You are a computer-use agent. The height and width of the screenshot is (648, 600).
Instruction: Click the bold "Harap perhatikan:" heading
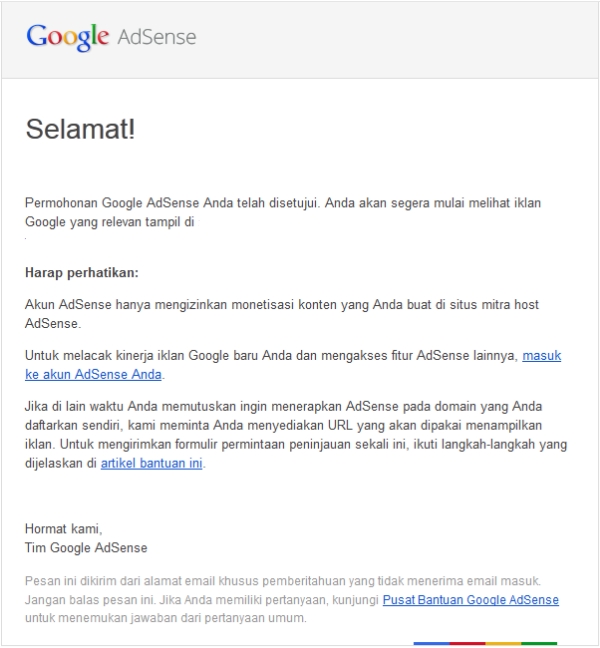[x=82, y=272]
